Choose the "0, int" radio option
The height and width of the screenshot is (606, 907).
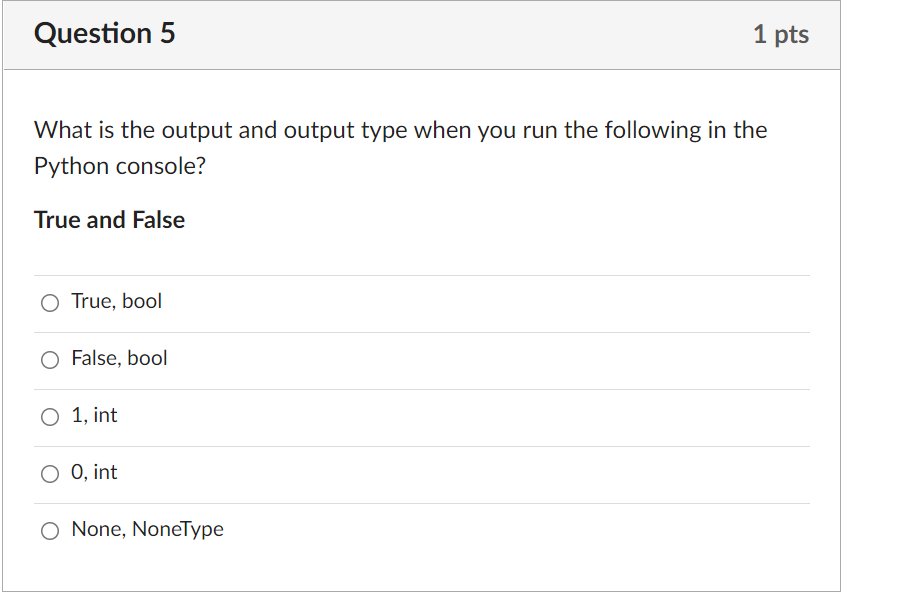[x=50, y=474]
